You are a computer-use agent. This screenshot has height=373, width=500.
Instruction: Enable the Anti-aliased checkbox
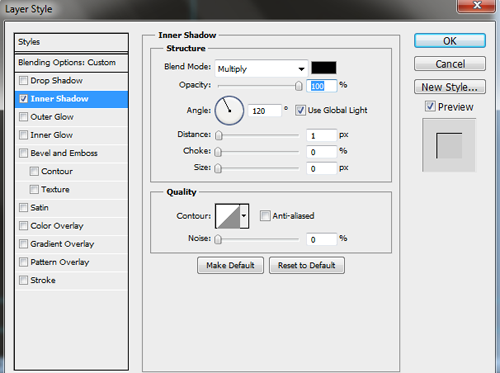pyautogui.click(x=265, y=216)
